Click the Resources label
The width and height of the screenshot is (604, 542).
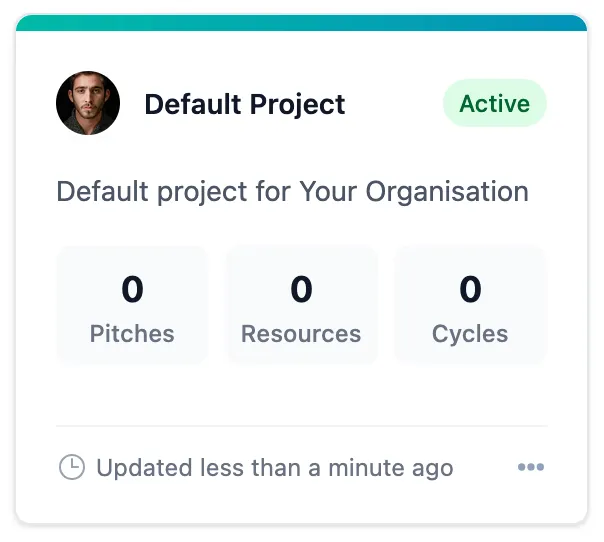[x=301, y=334]
